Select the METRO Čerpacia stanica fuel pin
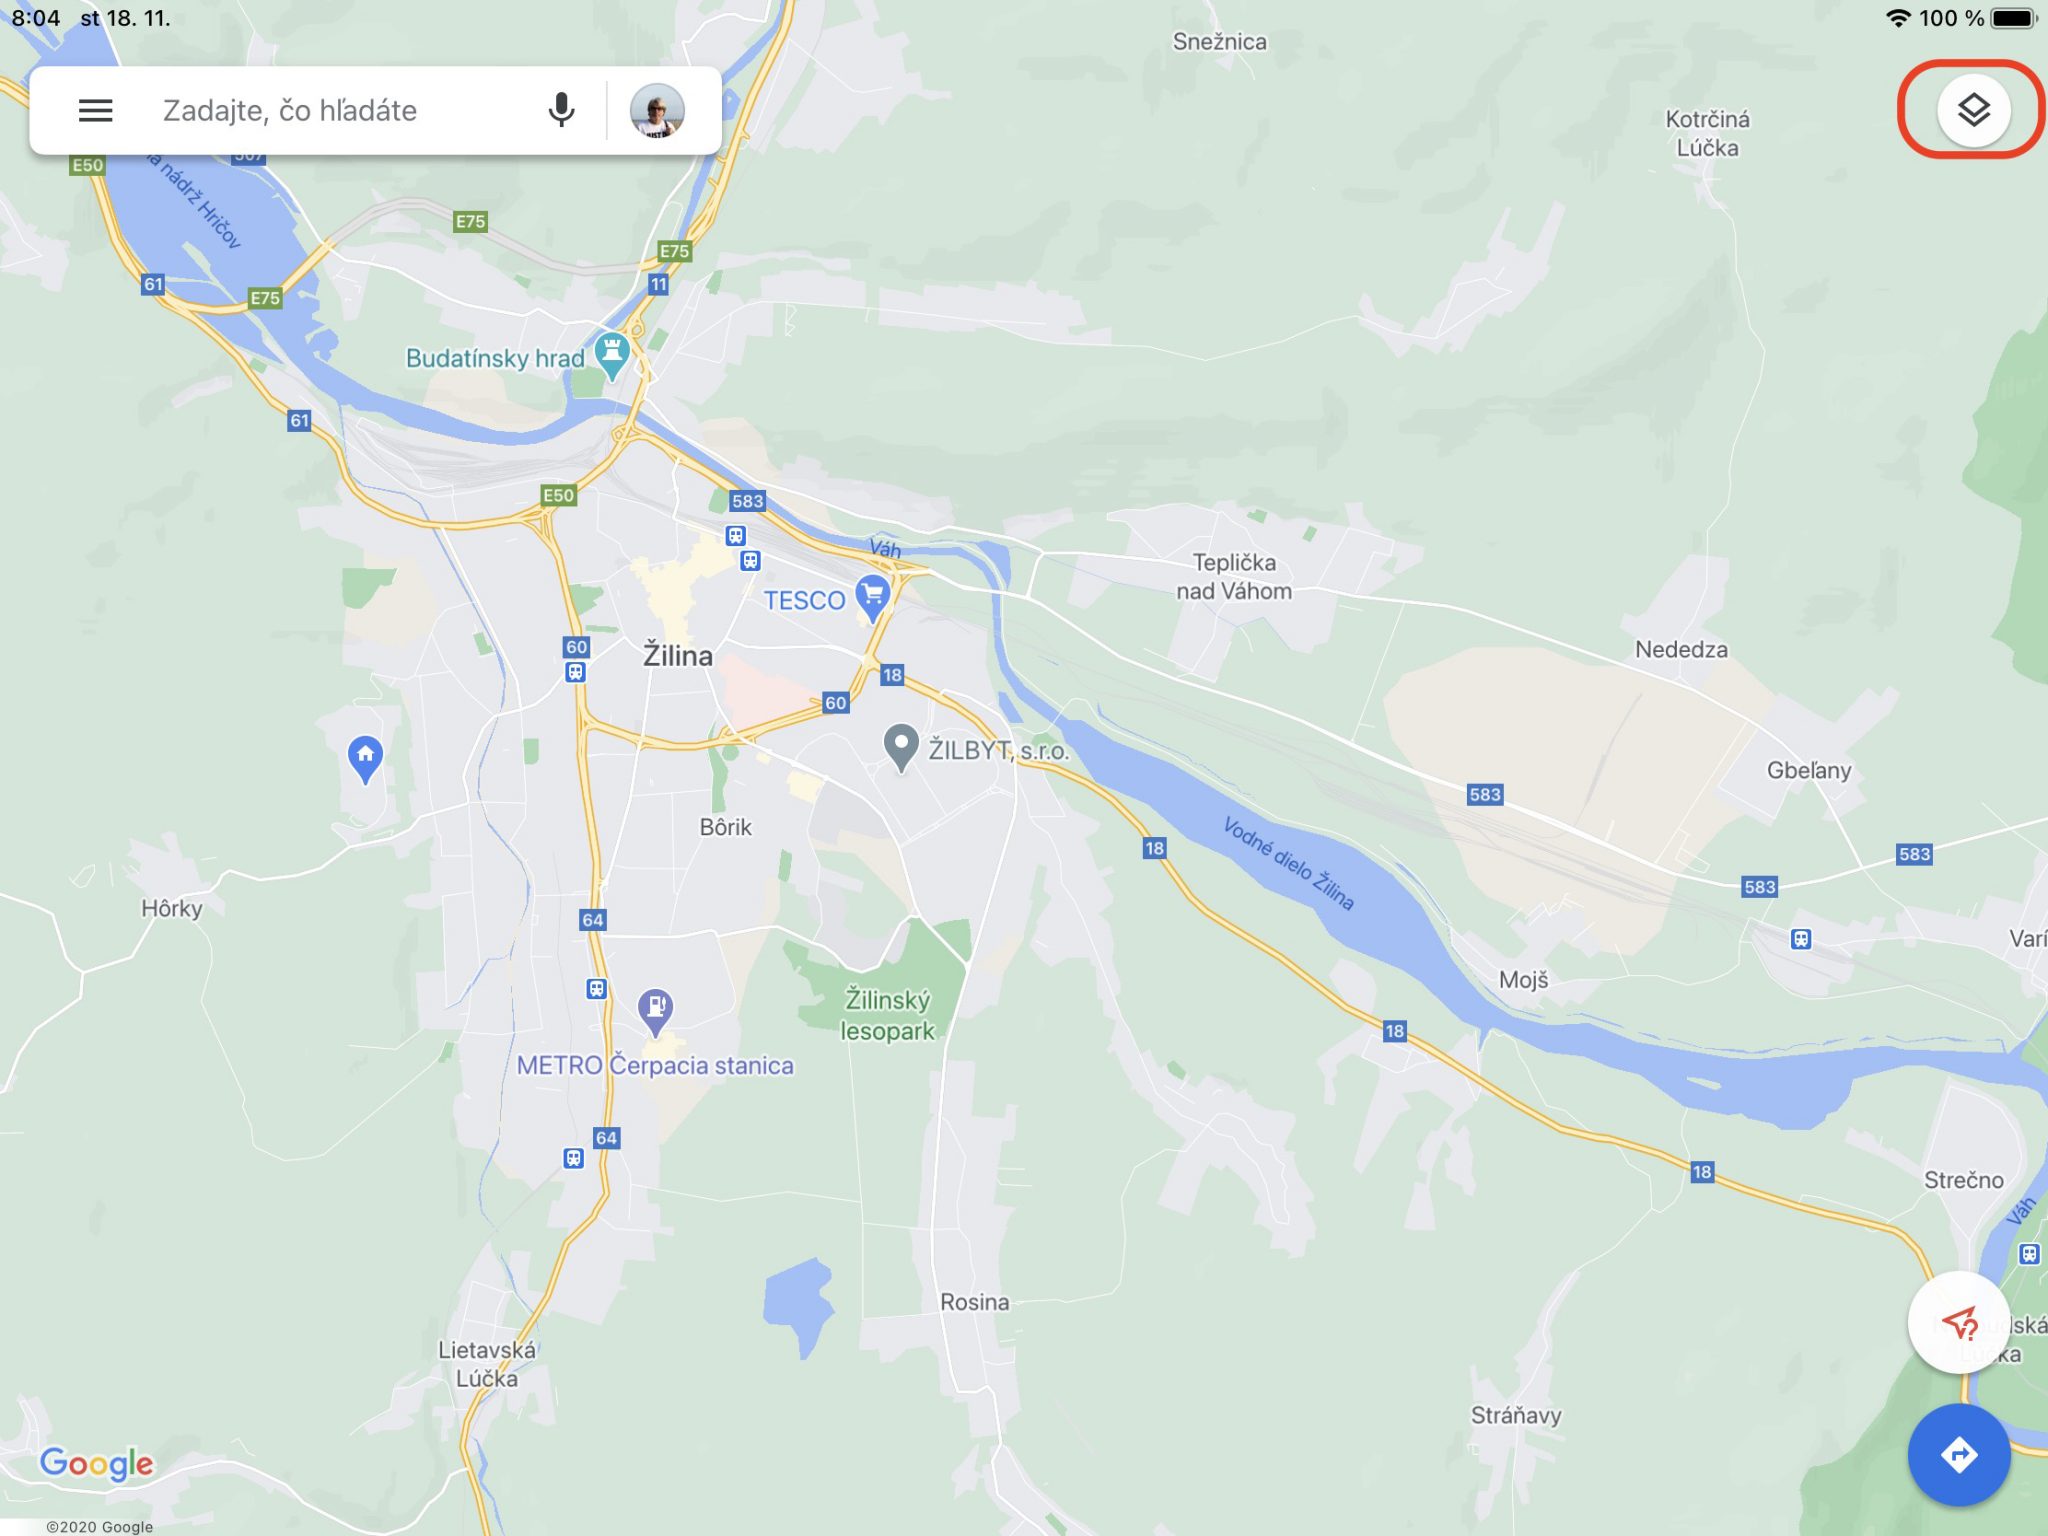The height and width of the screenshot is (1536, 2048). (655, 1011)
